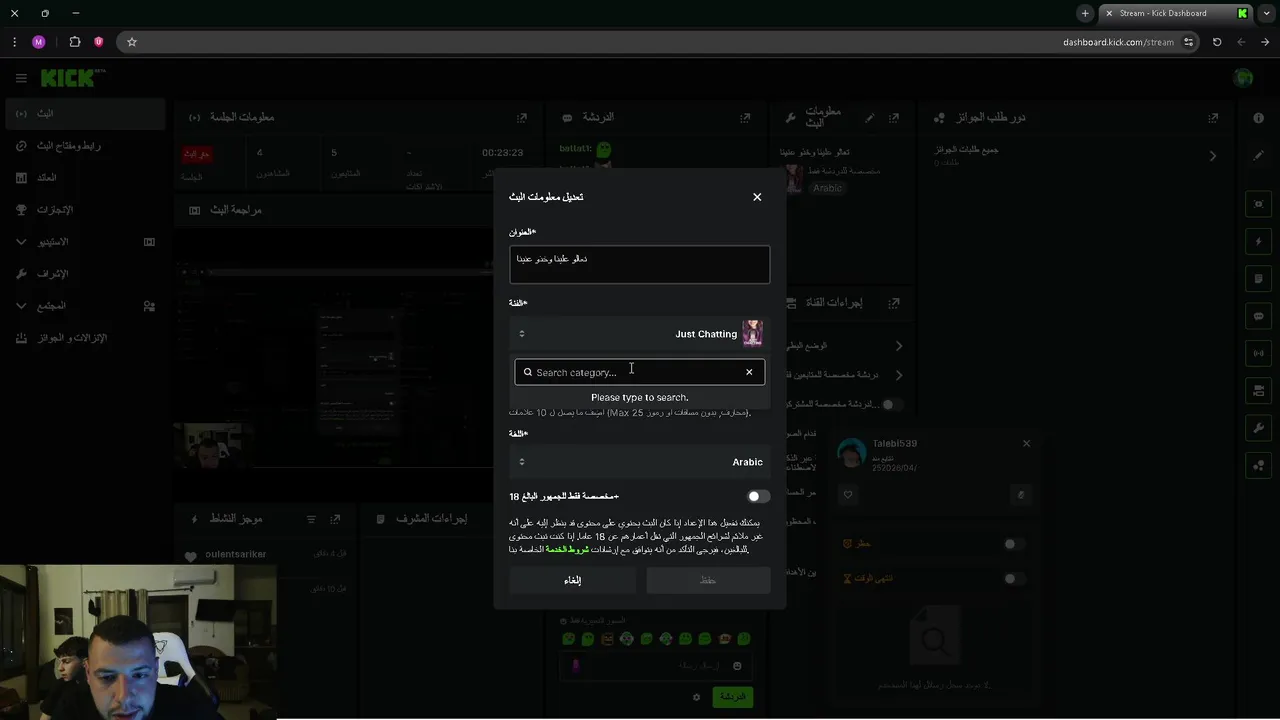
Task: Select the rewards dots icon in the right rail
Action: 1258,465
